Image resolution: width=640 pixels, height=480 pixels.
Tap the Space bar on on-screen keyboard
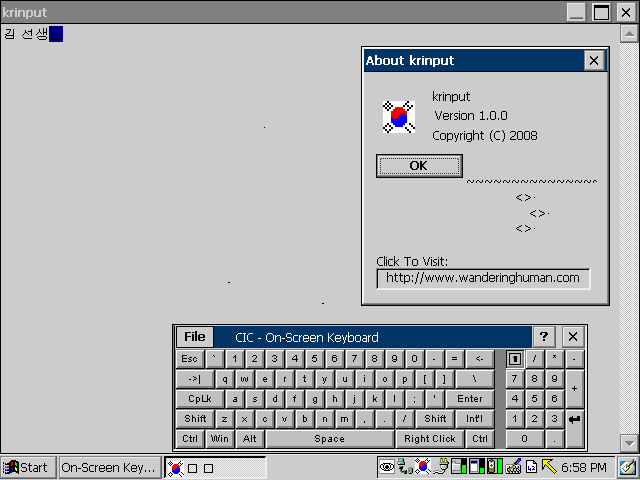pyautogui.click(x=330, y=439)
